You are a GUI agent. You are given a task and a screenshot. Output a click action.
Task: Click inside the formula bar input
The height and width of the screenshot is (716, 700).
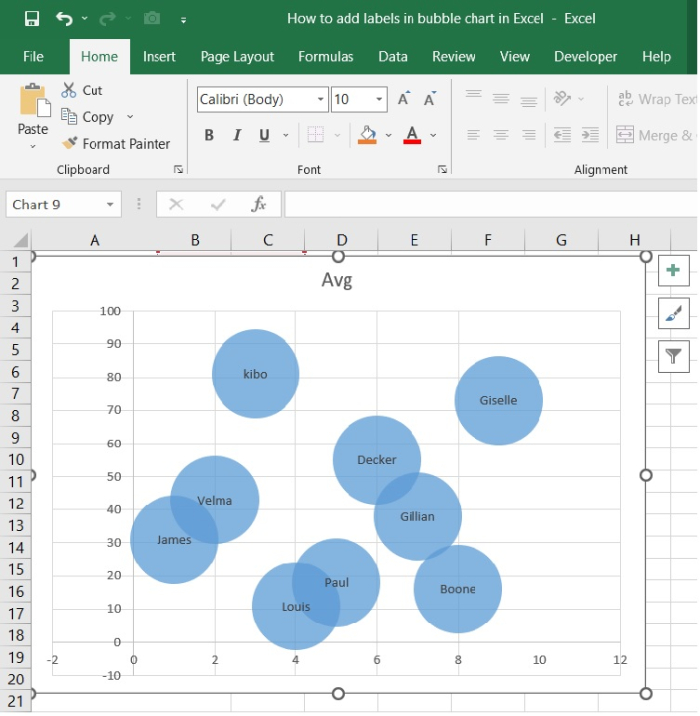490,205
